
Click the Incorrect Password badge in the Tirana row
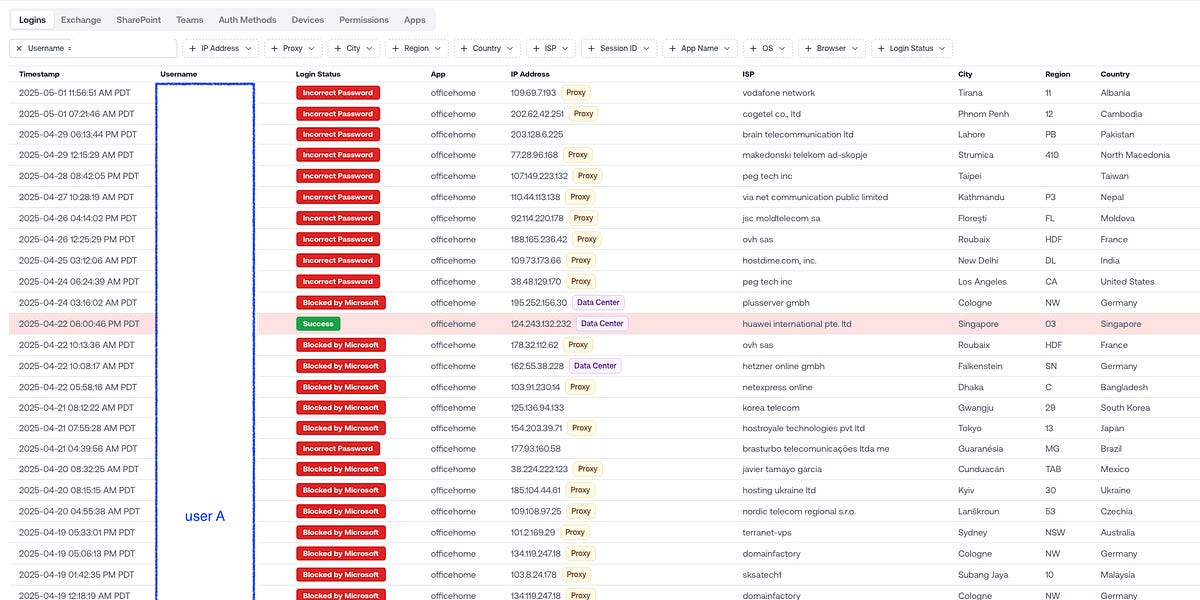[339, 93]
